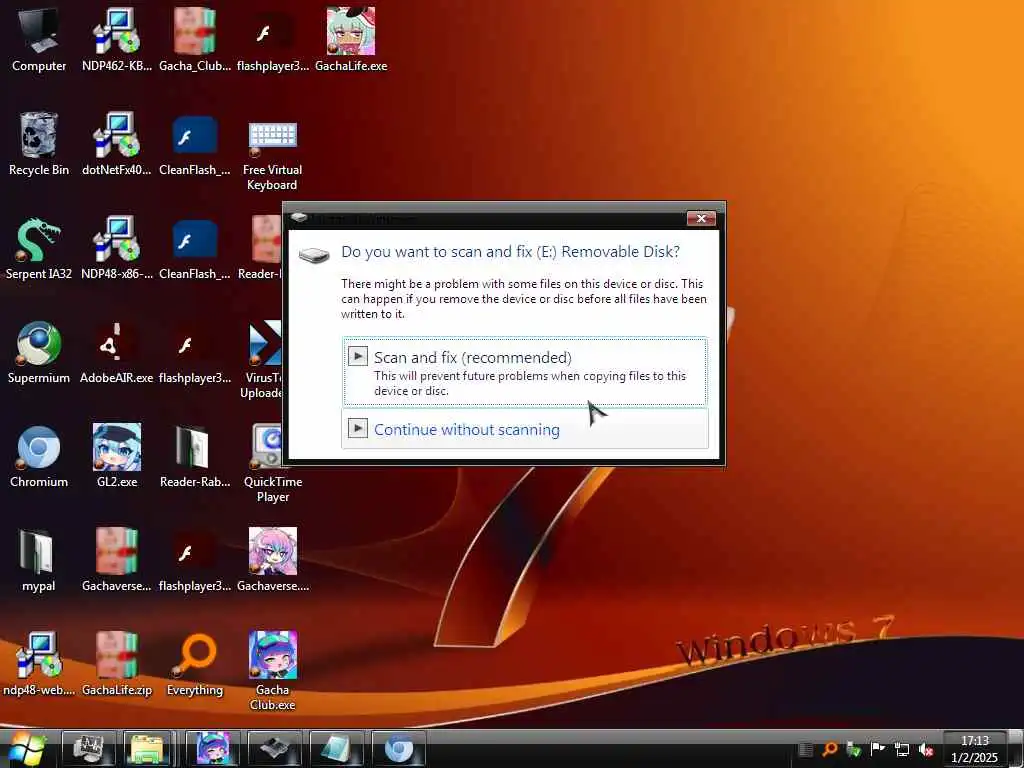The image size is (1024, 768).
Task: Open the Computer desktop icon
Action: click(x=39, y=39)
